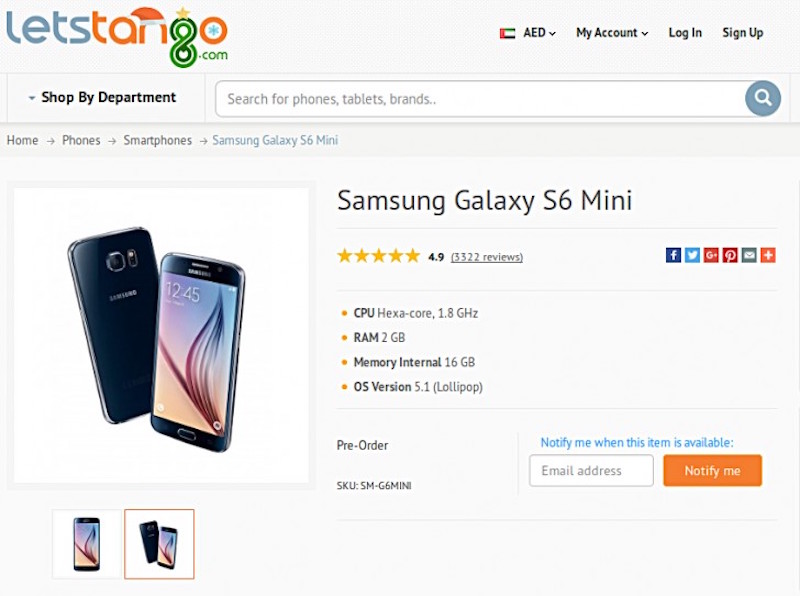Image resolution: width=800 pixels, height=596 pixels.
Task: Select the two-phones product thumbnail
Action: 158,543
